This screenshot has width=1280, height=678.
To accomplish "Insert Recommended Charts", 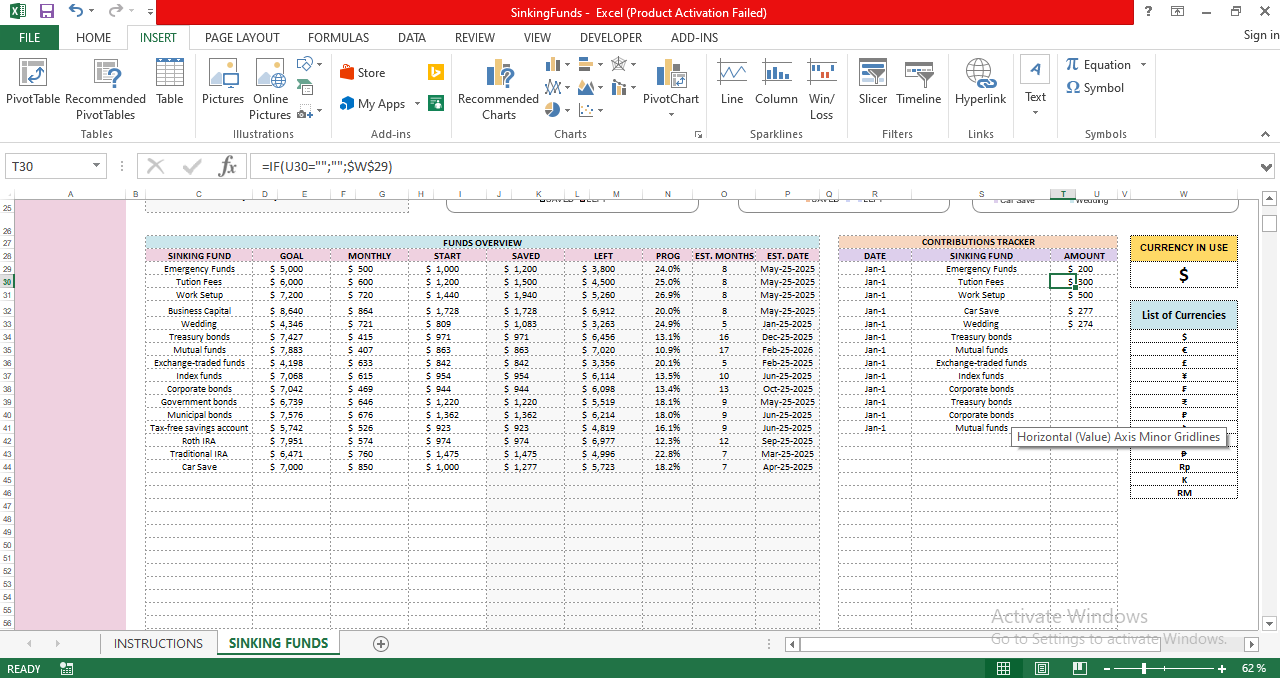I will pyautogui.click(x=498, y=88).
